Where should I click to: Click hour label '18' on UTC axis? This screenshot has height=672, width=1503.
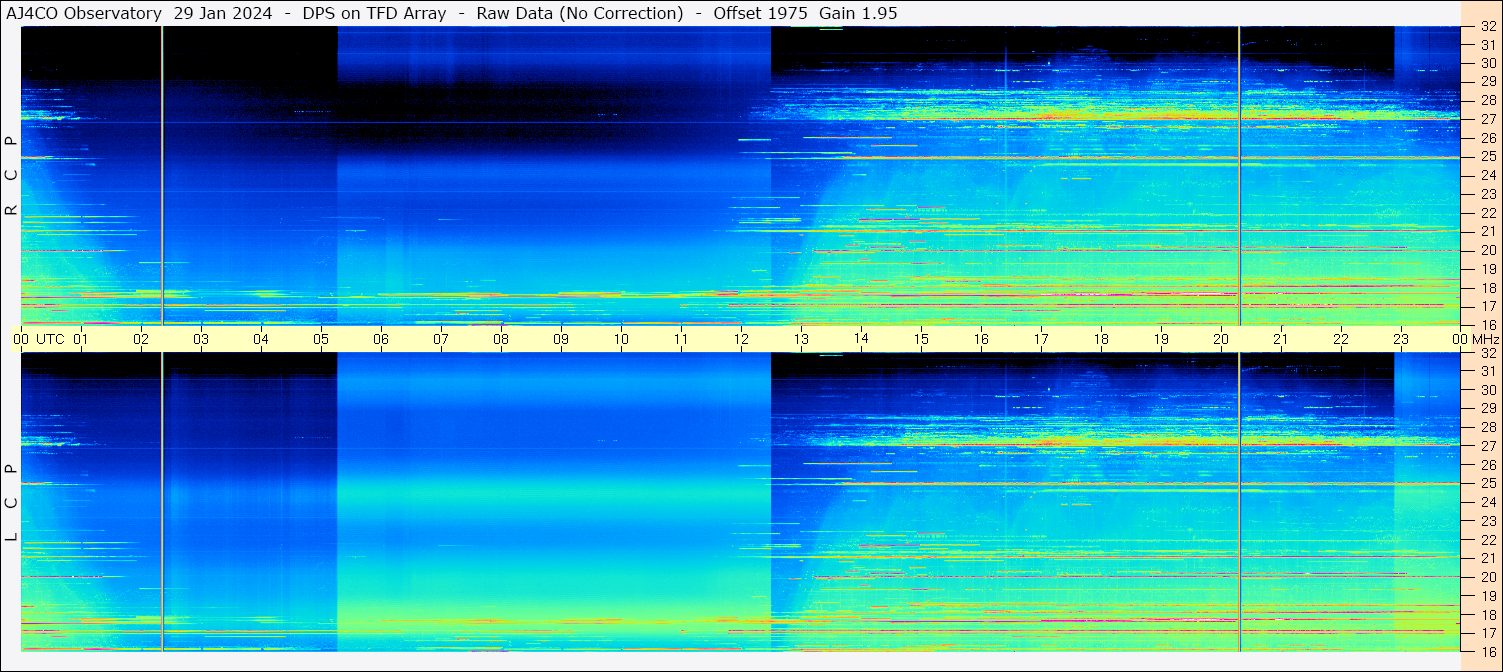tap(1101, 339)
